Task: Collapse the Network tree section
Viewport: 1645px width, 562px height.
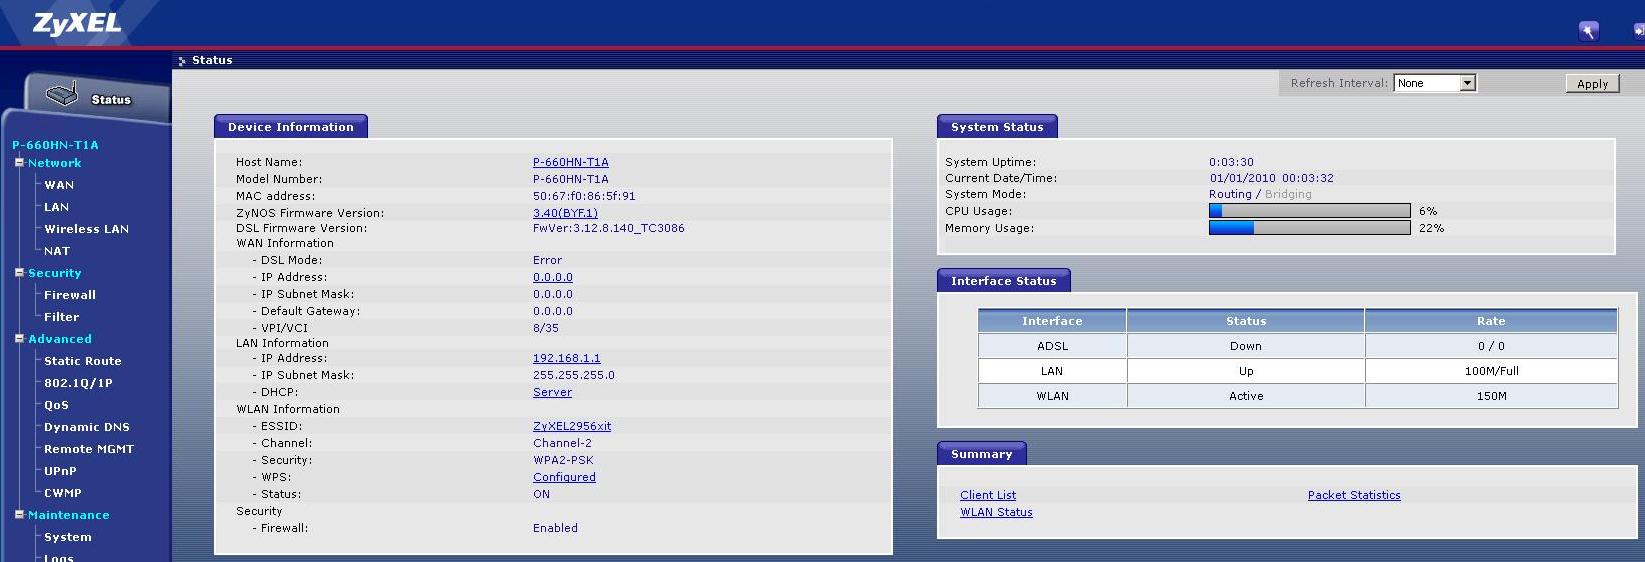Action: click(x=19, y=162)
